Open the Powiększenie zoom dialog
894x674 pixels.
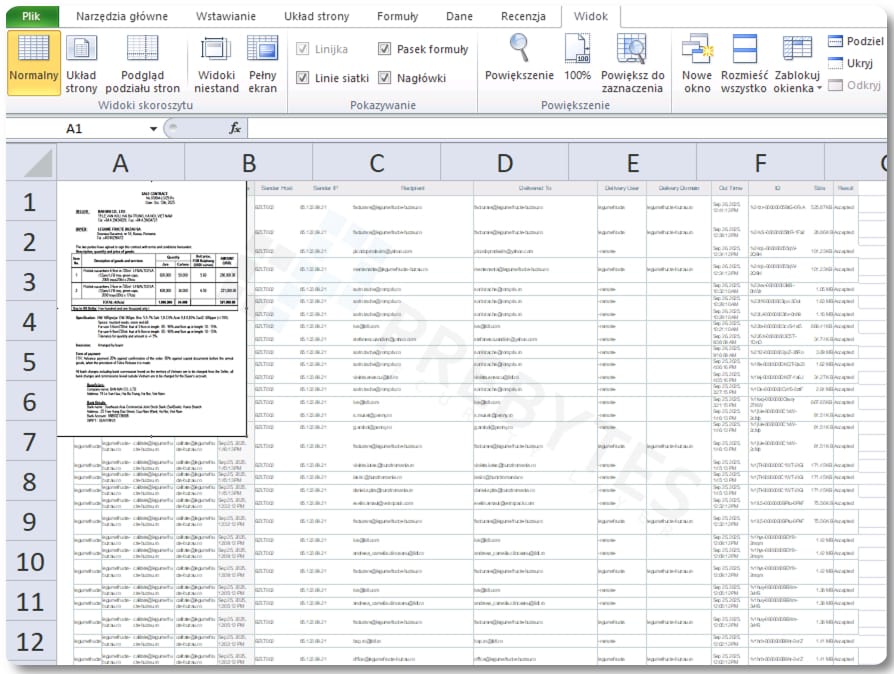point(519,57)
